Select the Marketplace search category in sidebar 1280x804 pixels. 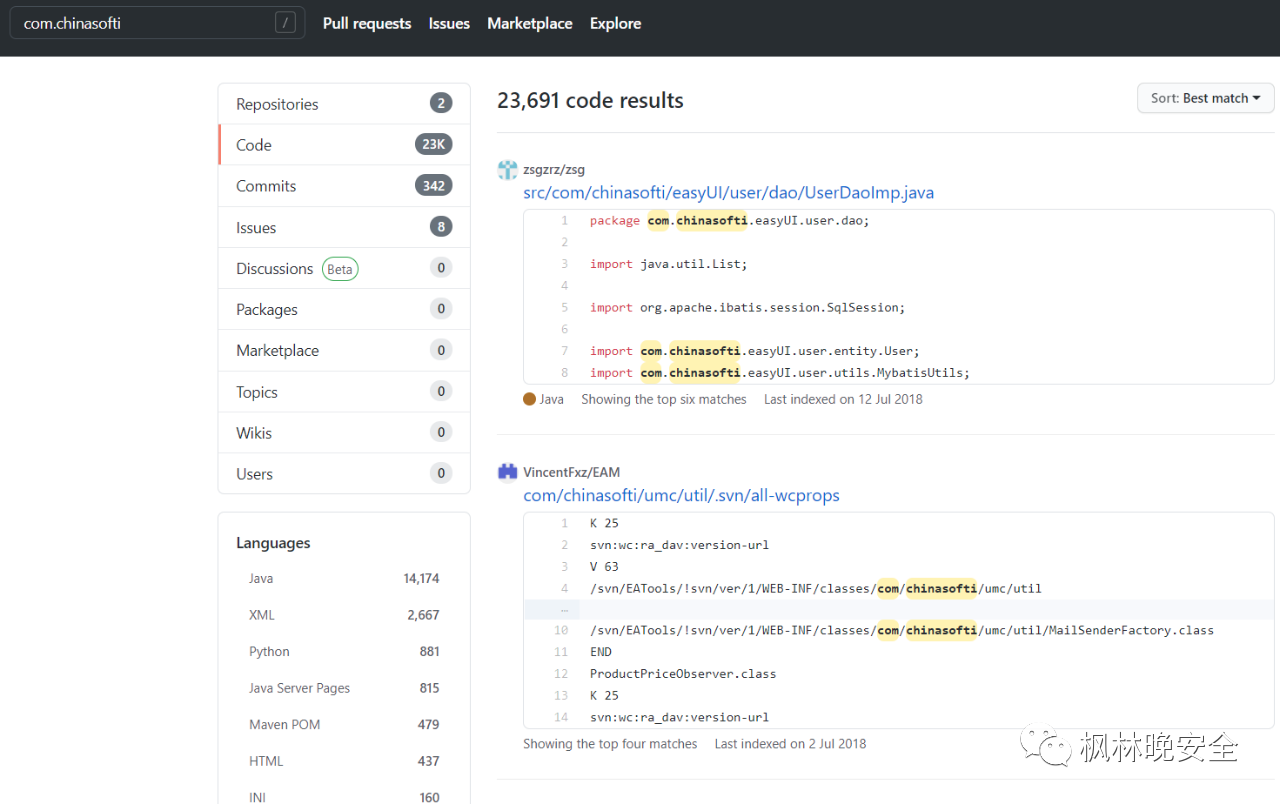tap(344, 350)
